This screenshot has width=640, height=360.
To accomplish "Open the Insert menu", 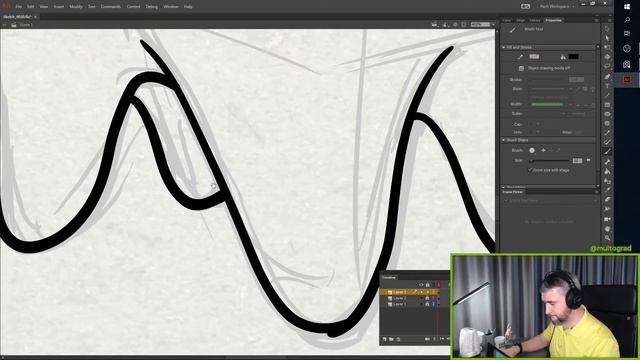I will [x=59, y=7].
